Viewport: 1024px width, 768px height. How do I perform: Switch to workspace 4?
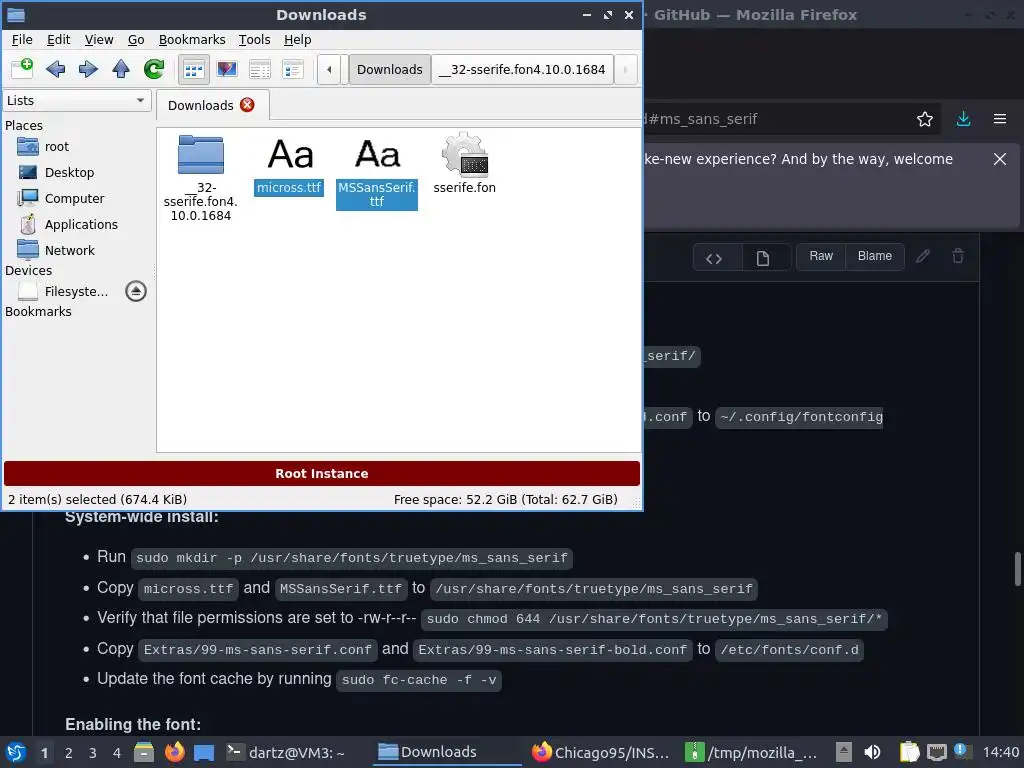coord(117,753)
